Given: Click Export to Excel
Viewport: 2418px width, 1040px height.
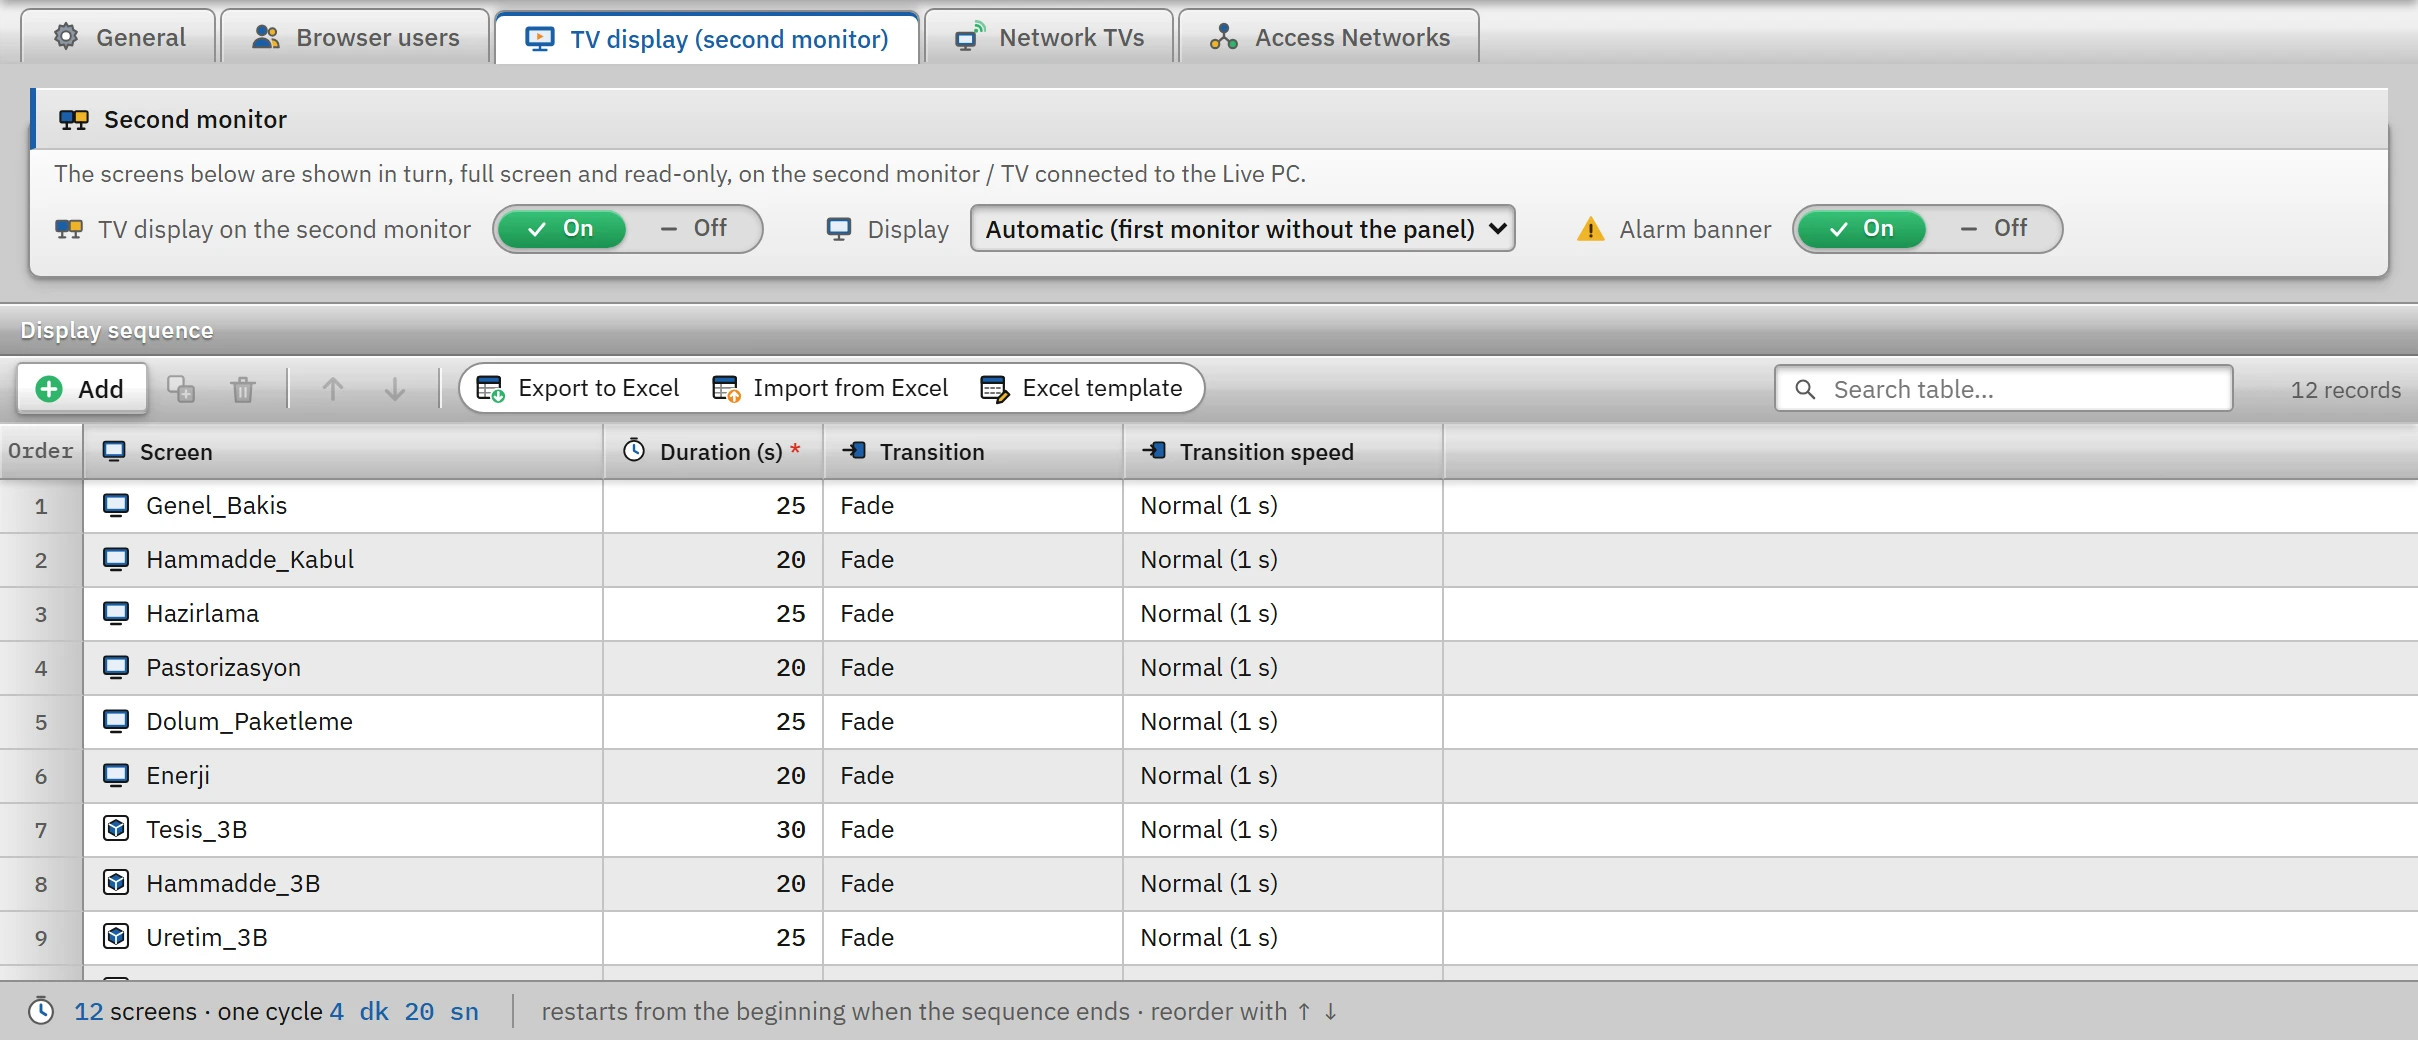Looking at the screenshot, I should click(578, 388).
